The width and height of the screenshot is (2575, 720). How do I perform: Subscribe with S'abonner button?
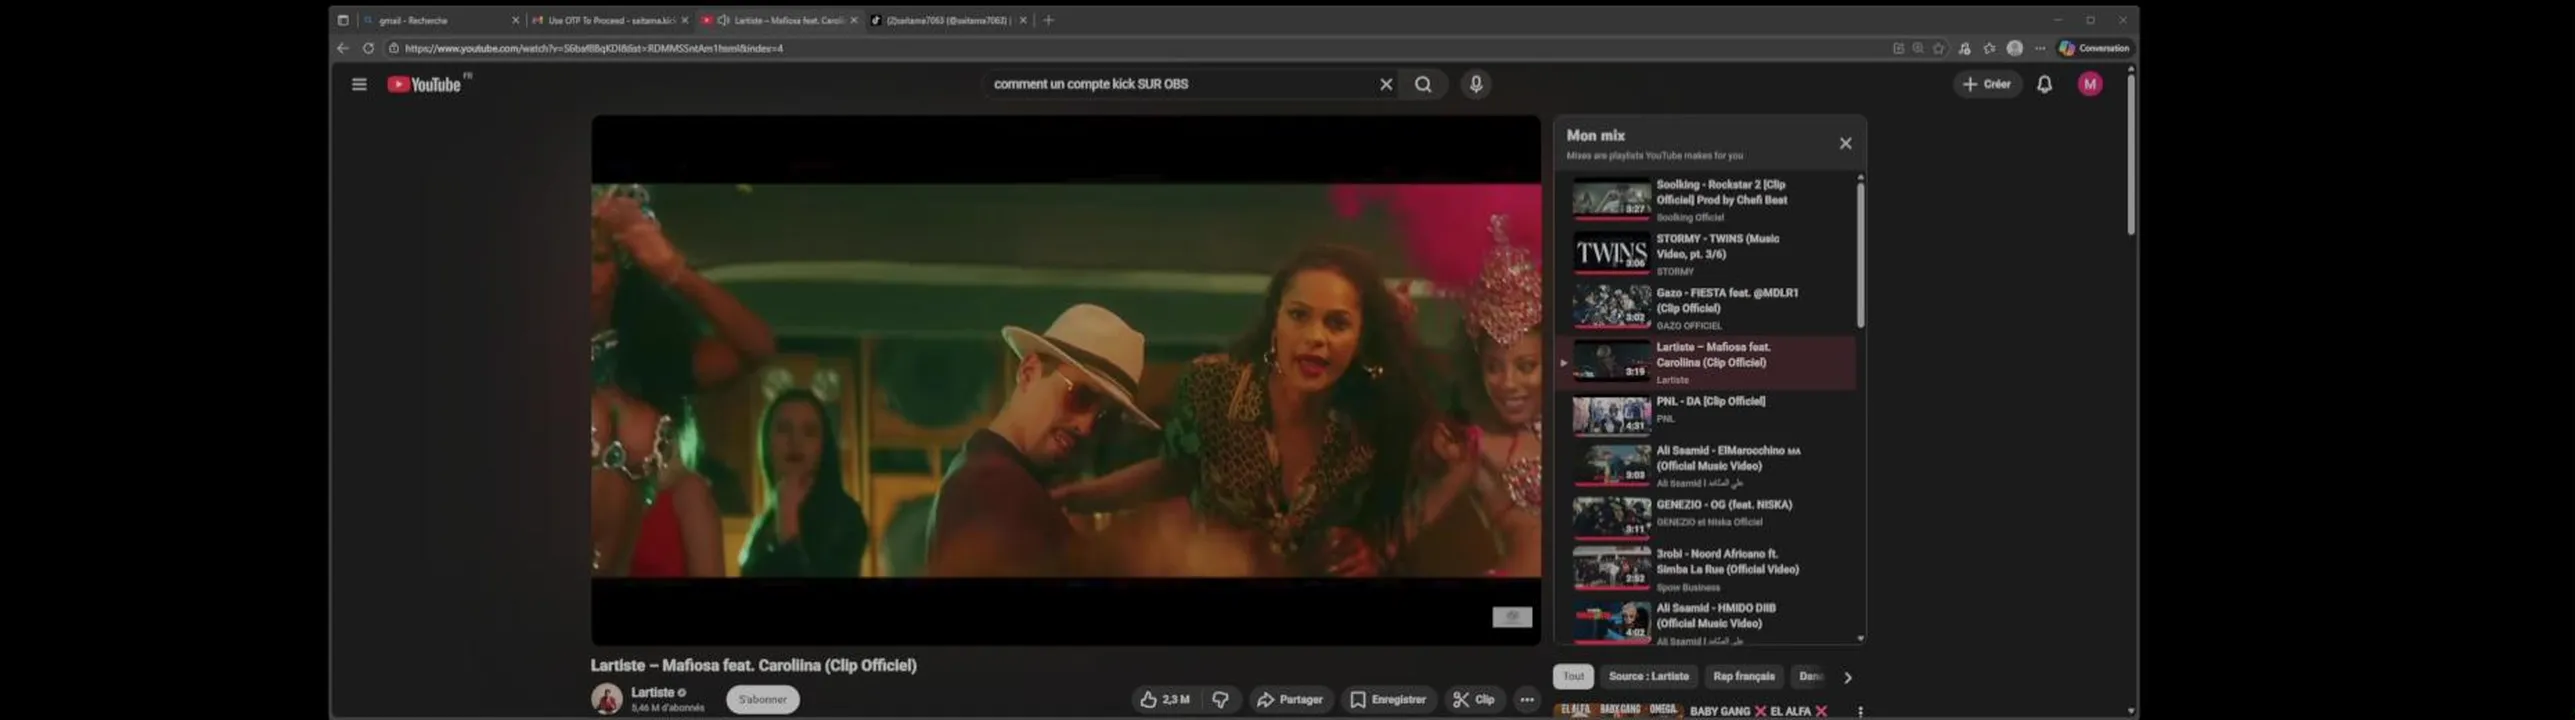click(x=763, y=700)
